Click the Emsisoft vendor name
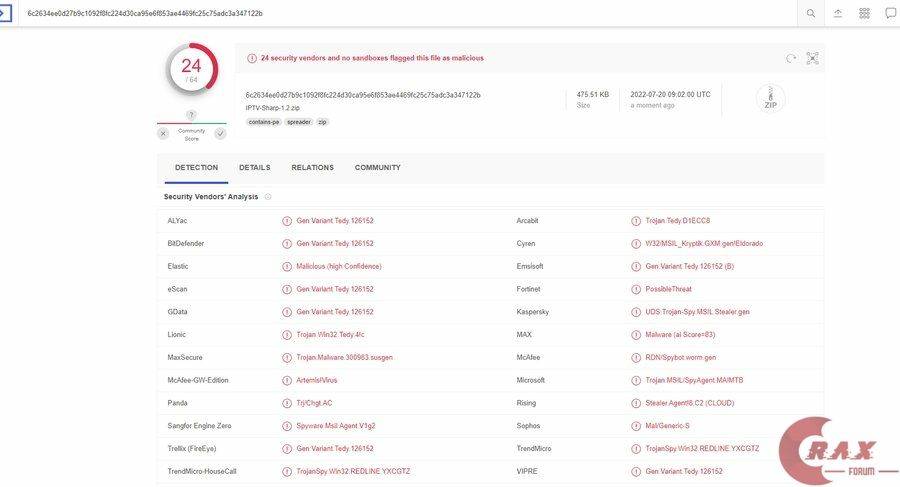This screenshot has height=487, width=900. click(530, 266)
